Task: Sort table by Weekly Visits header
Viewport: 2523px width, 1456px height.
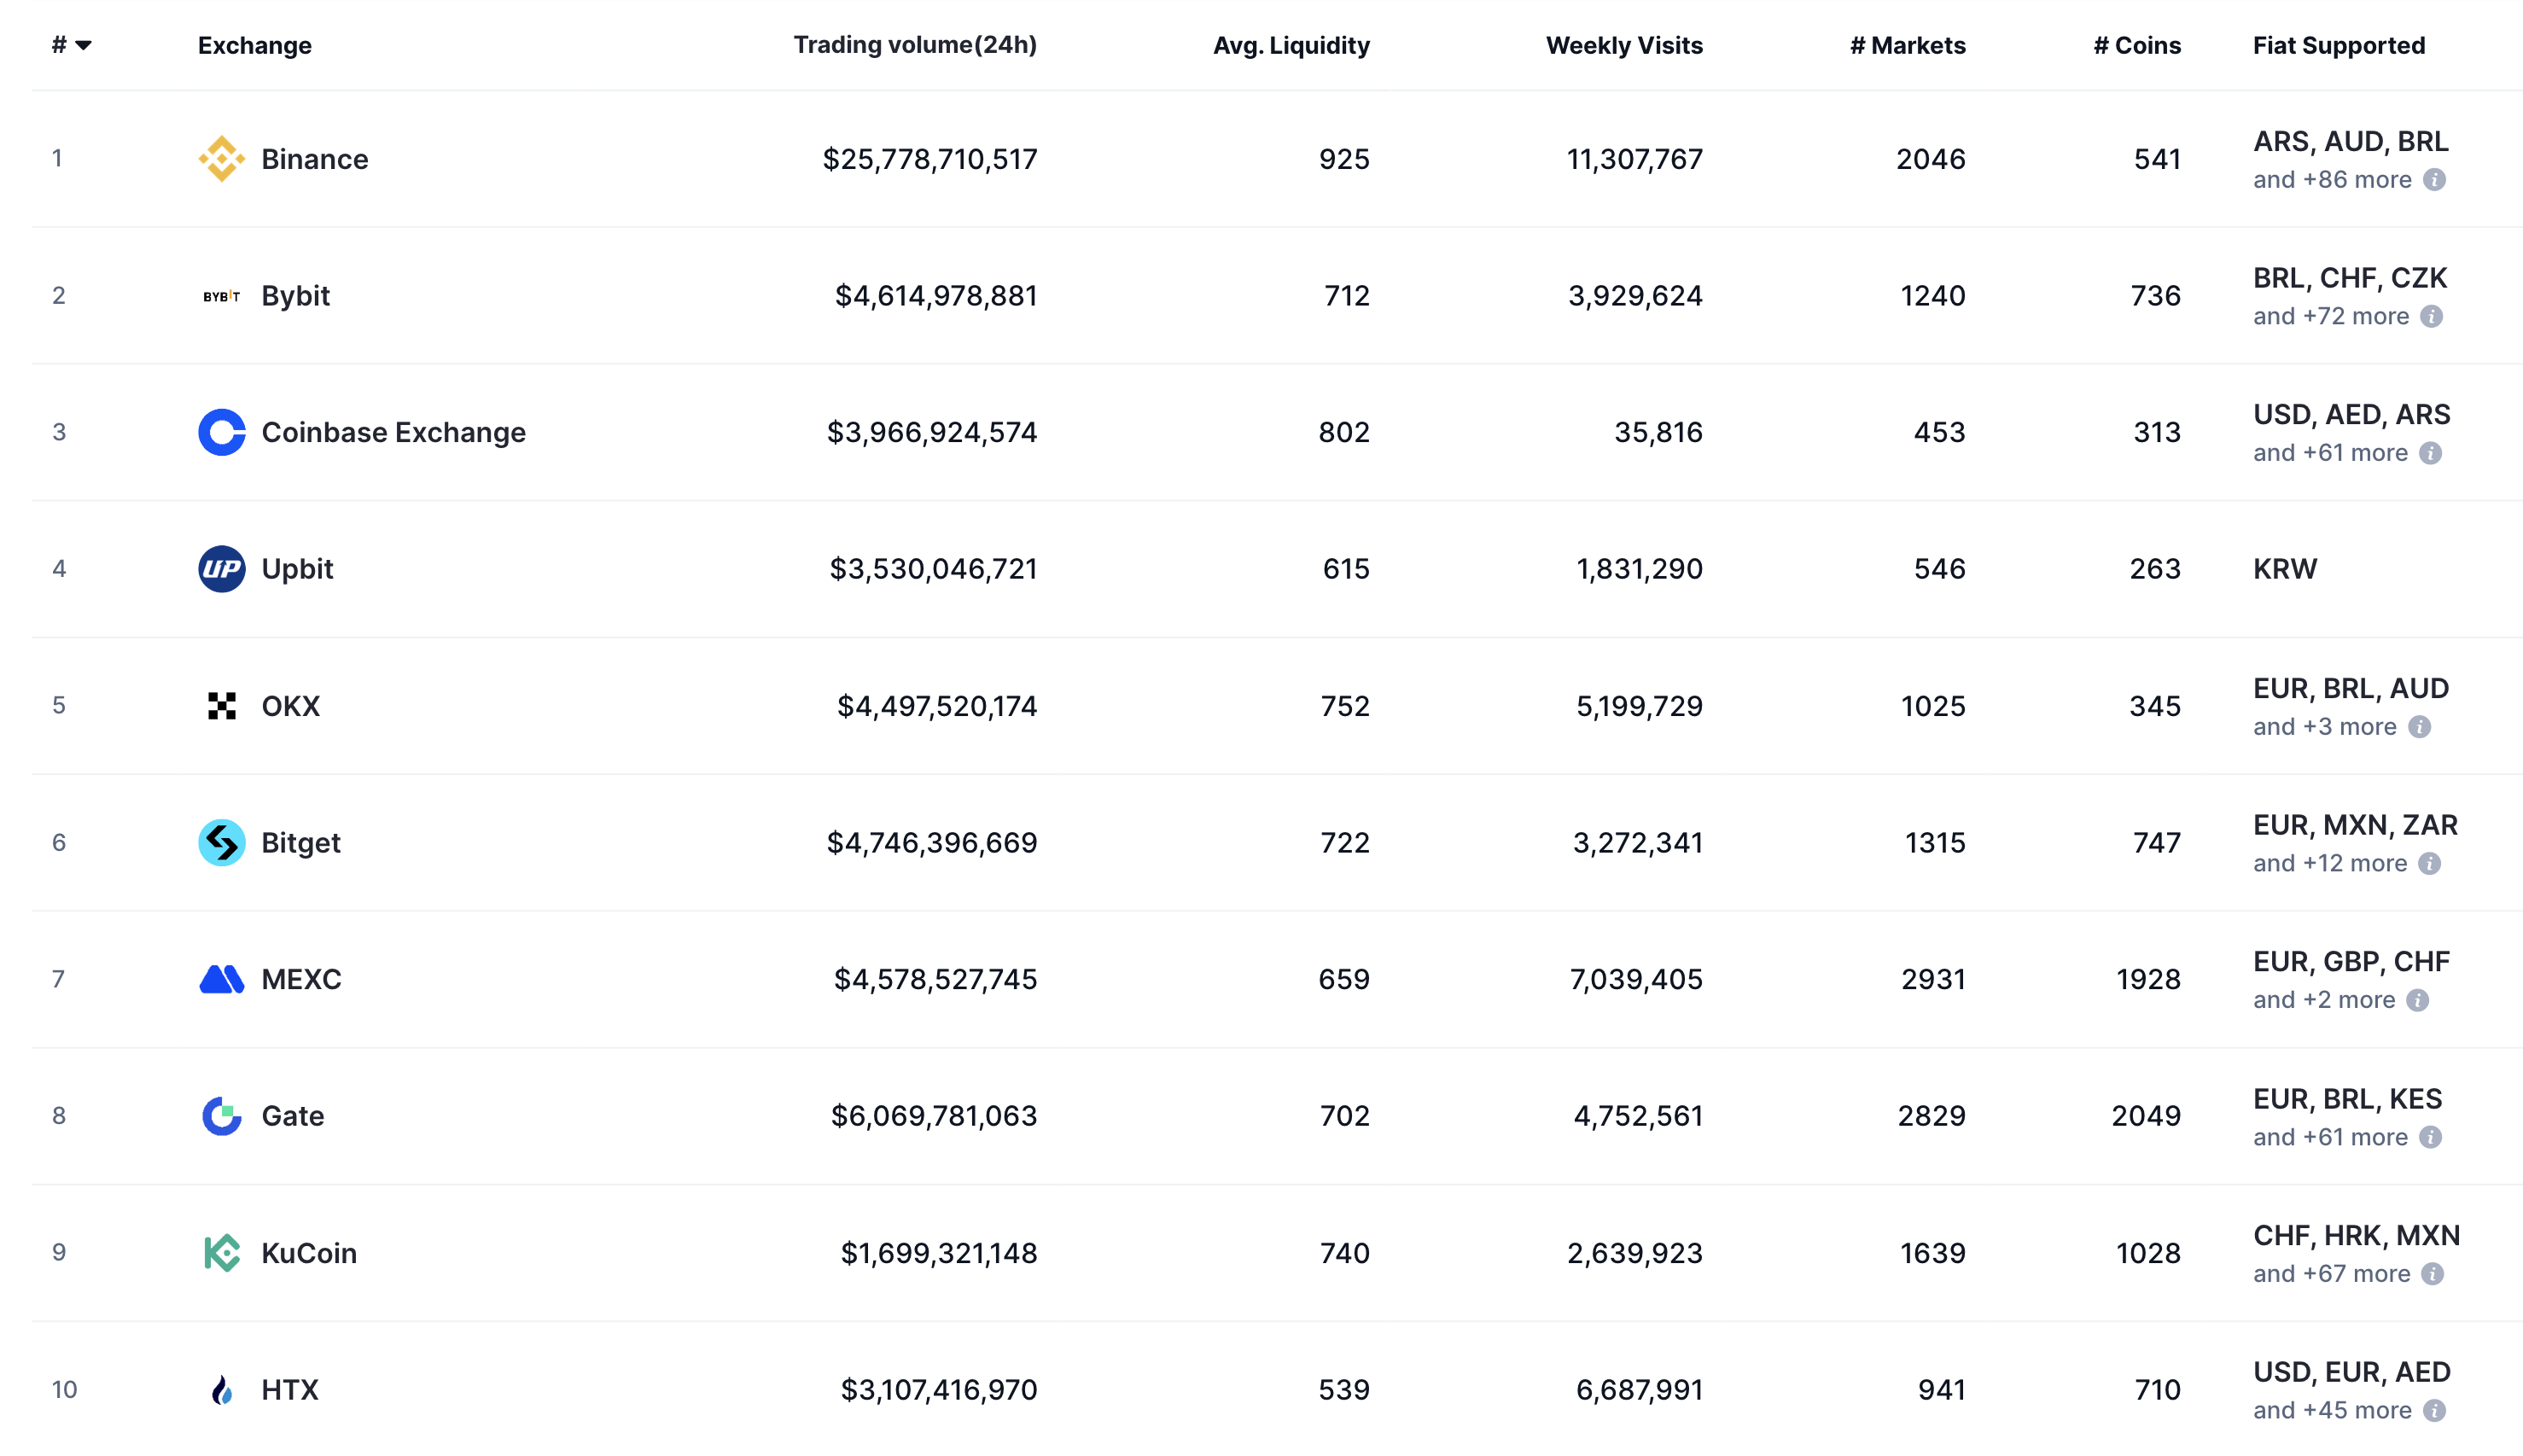Action: (1623, 45)
